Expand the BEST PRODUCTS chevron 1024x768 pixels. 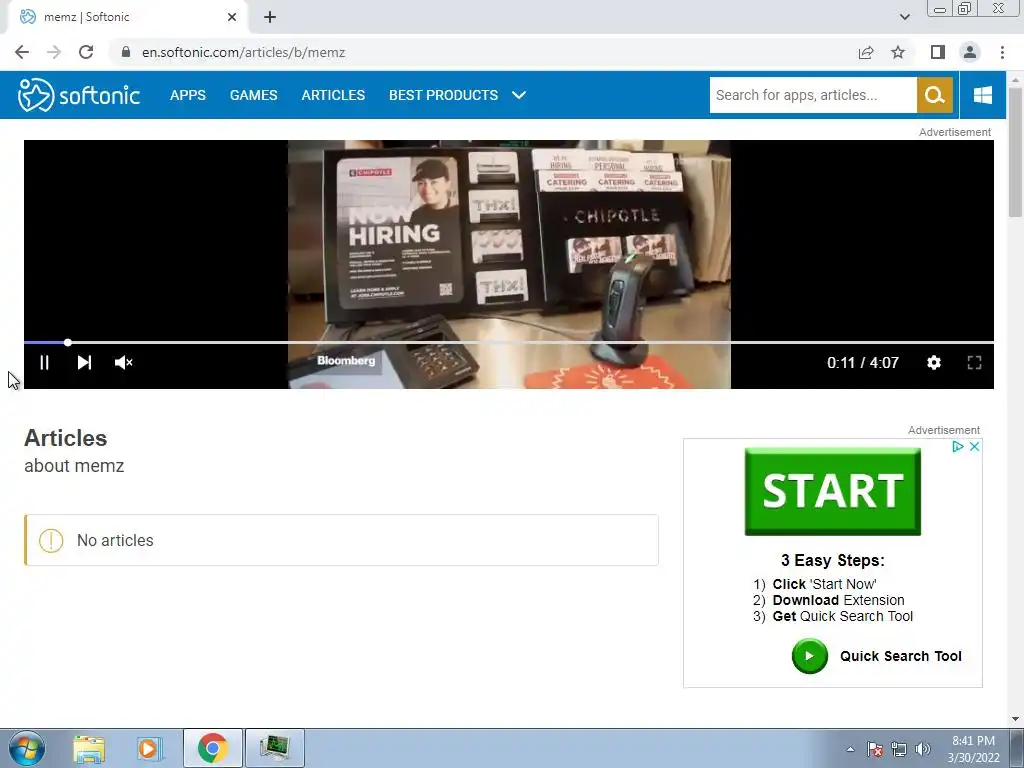(x=519, y=95)
